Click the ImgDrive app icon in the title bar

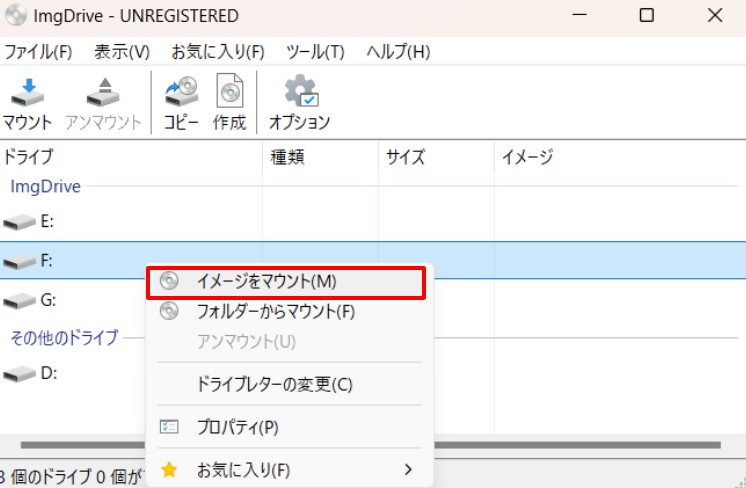[15, 15]
